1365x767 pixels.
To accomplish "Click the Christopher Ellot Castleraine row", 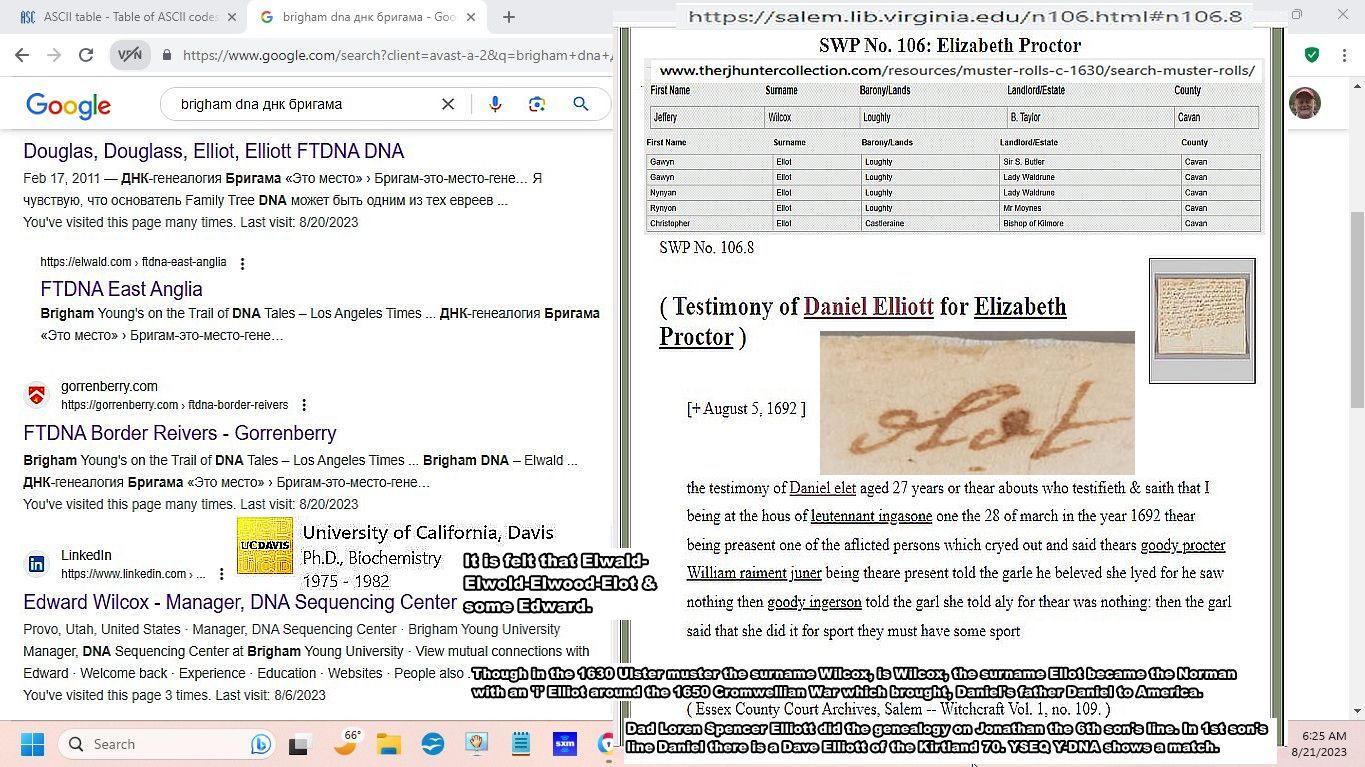I will [954, 223].
